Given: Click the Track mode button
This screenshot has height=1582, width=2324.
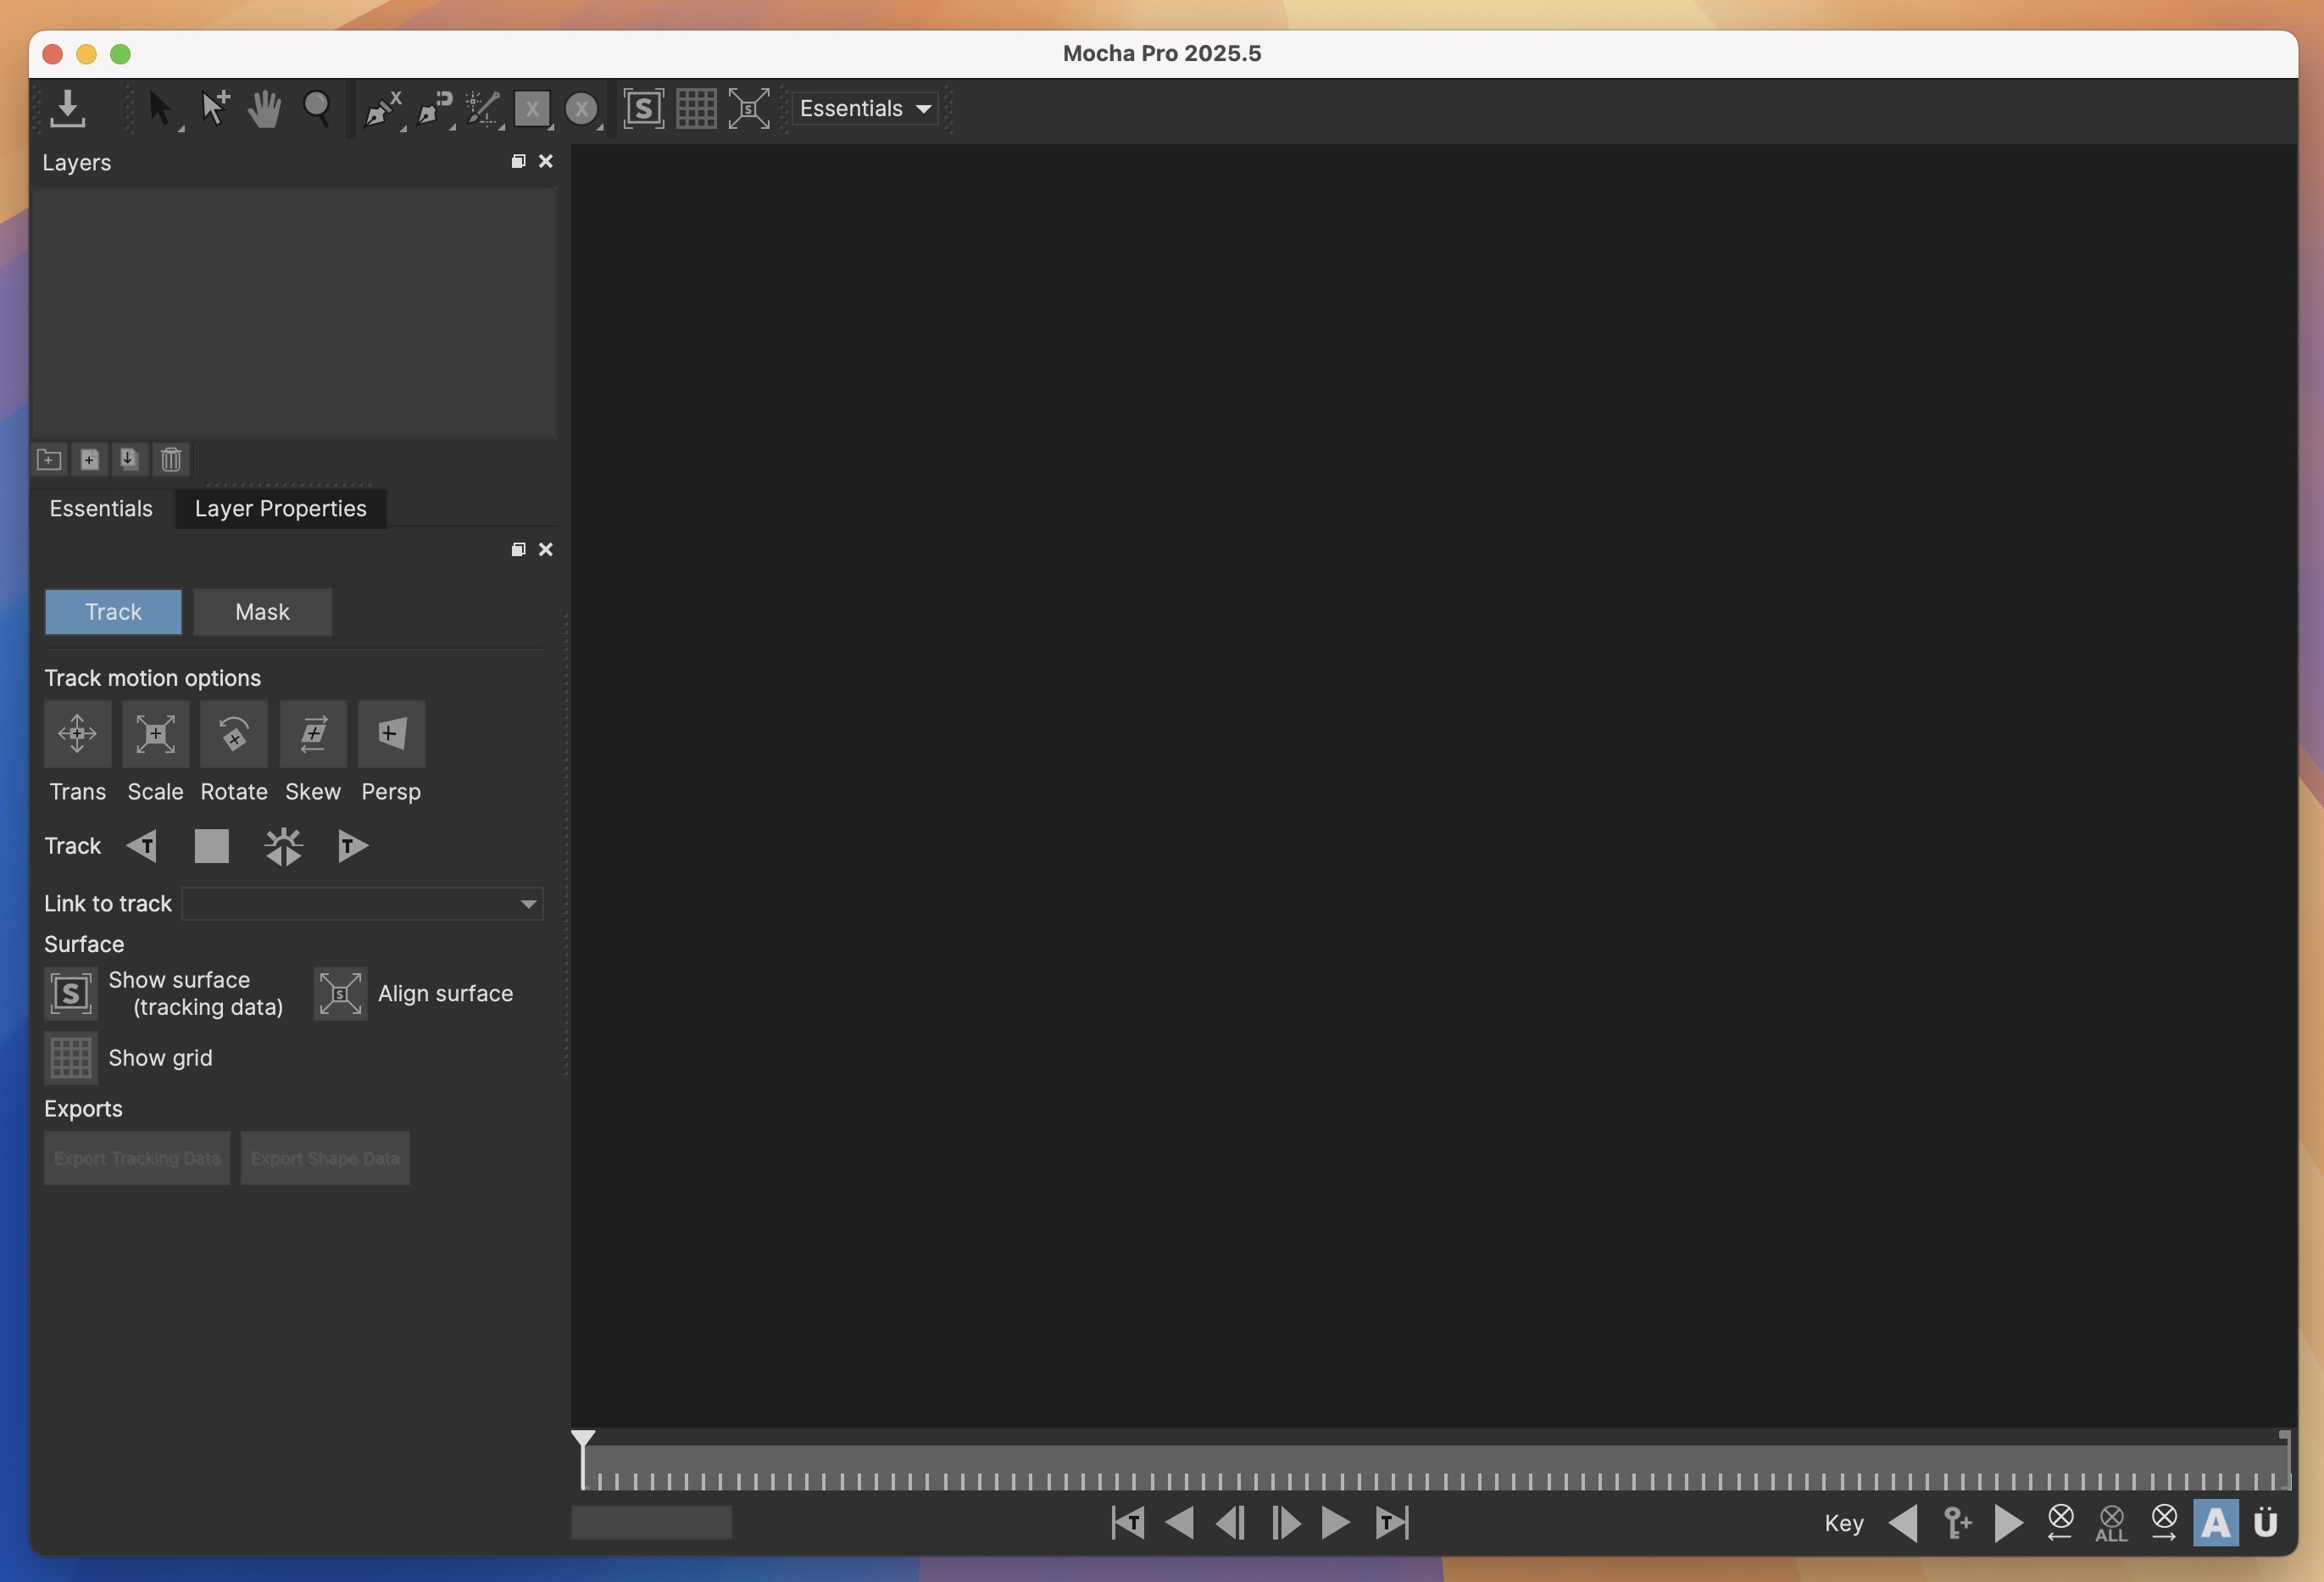Looking at the screenshot, I should pos(113,612).
